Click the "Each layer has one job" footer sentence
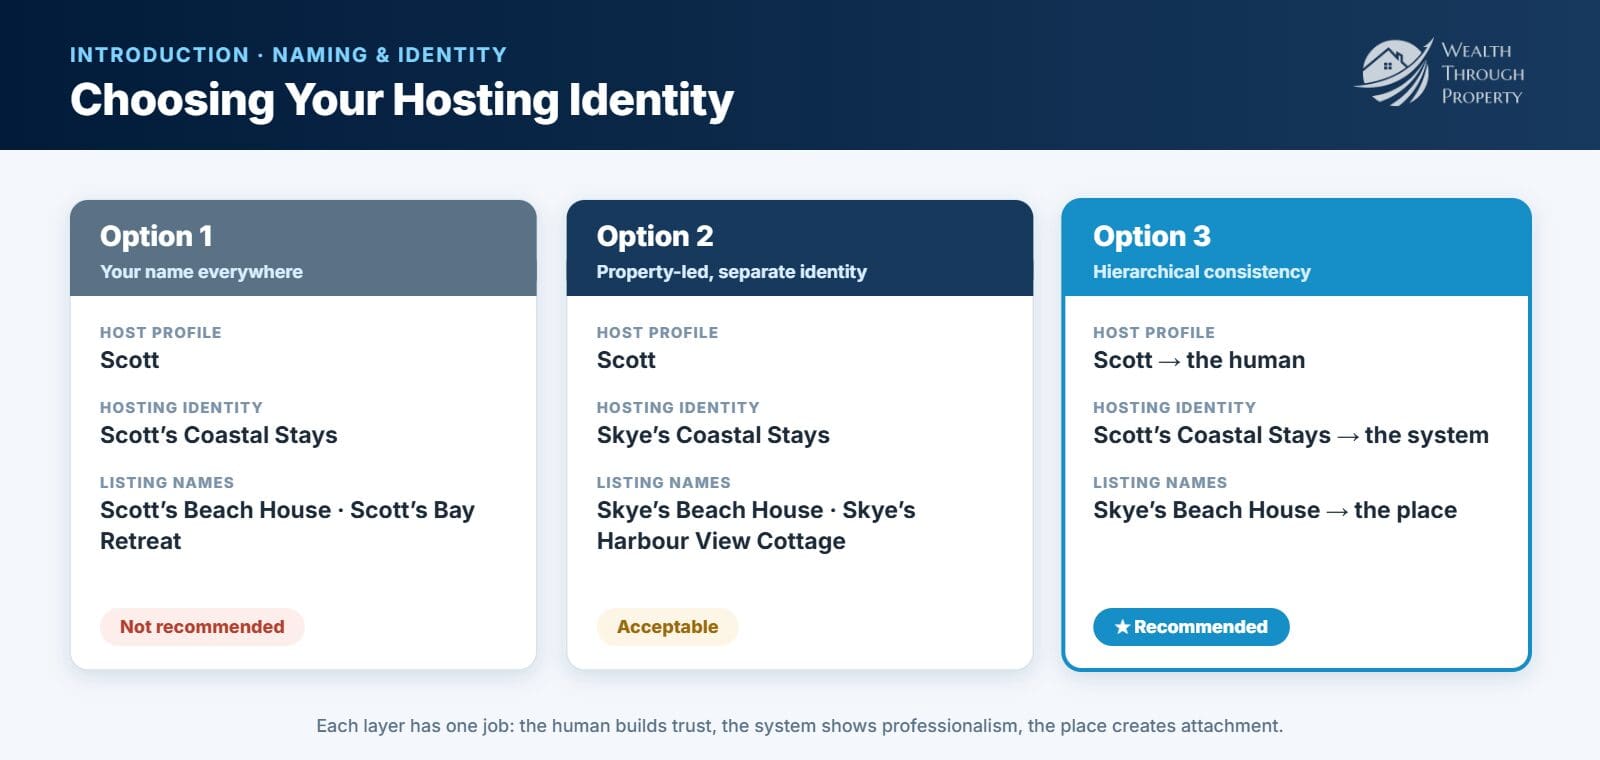Viewport: 1600px width, 760px height. tap(800, 726)
